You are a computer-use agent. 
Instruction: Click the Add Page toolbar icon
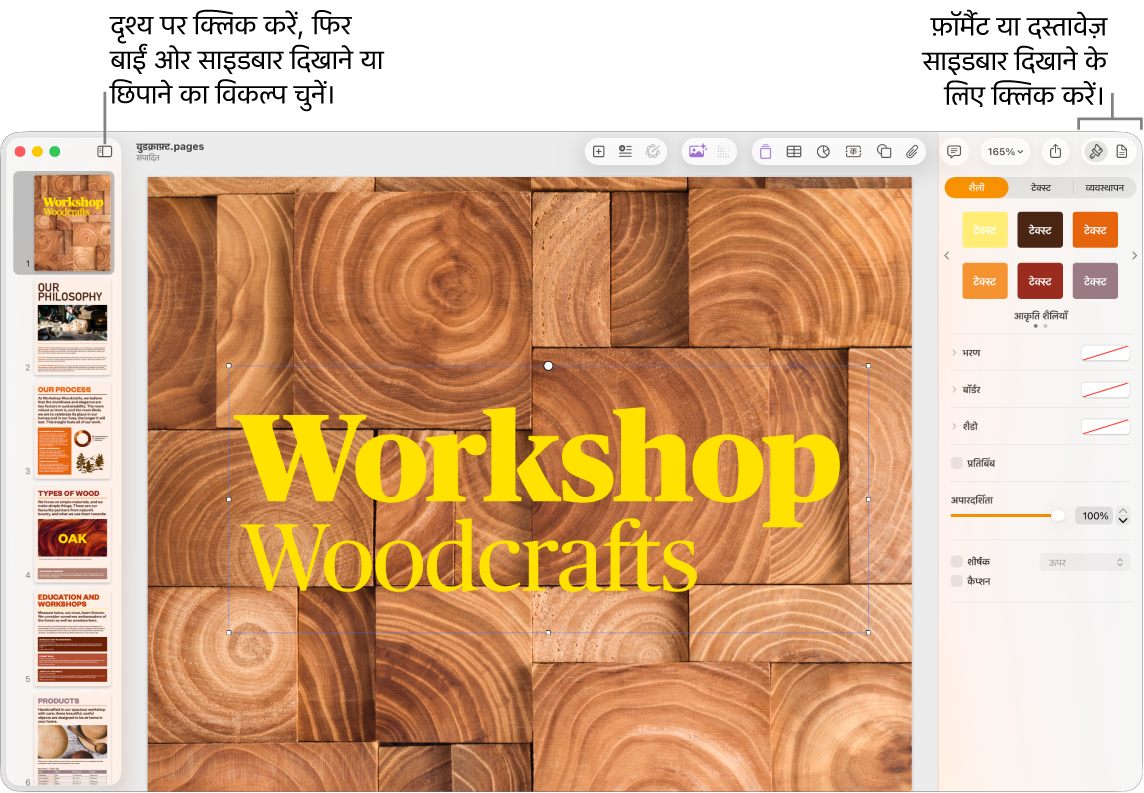pos(598,151)
